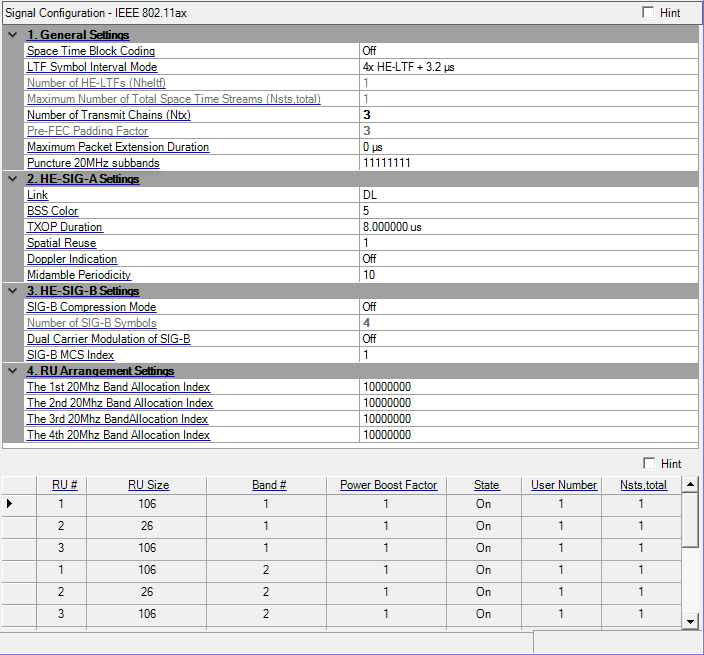The image size is (704, 655).
Task: Open the LTF Symbol Interval Mode link
Action: click(x=92, y=67)
